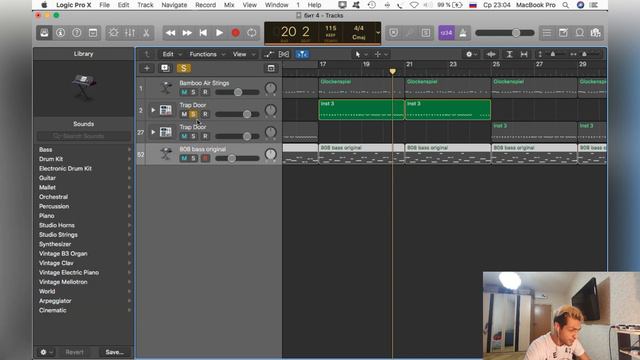This screenshot has width=640, height=360.
Task: Open the List Editors button
Action: 547,33
